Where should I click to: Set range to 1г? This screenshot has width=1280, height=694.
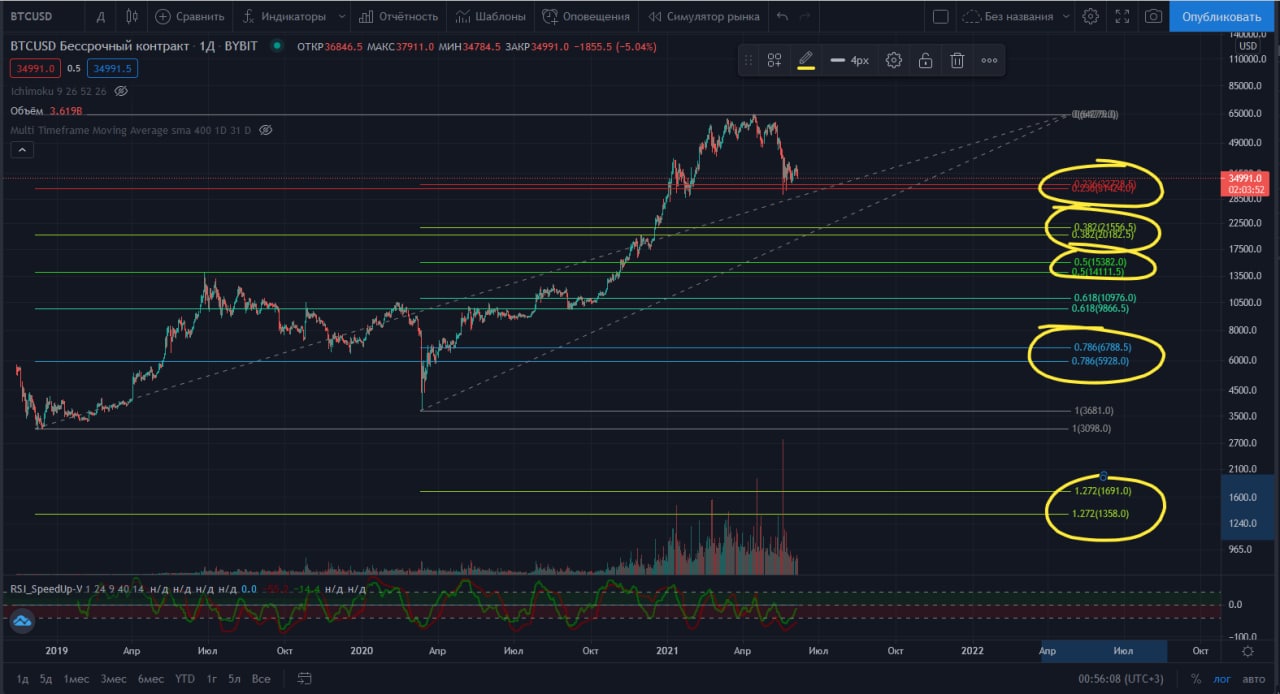pyautogui.click(x=212, y=679)
